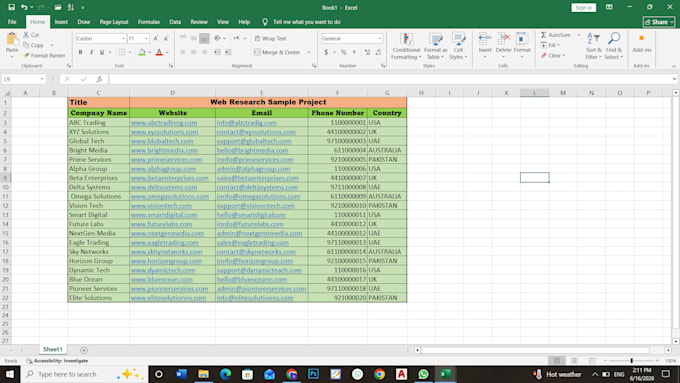Image resolution: width=680 pixels, height=383 pixels.
Task: Apply Percent Style format
Action: pos(343,52)
